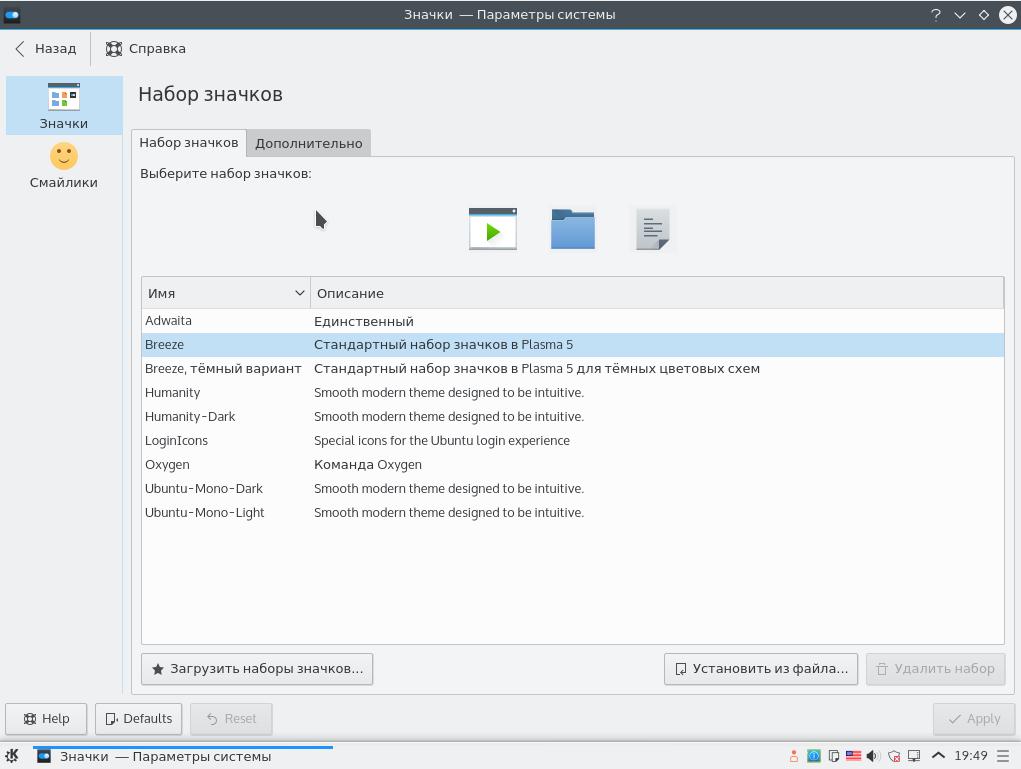This screenshot has width=1021, height=769.
Task: Open the clipboard tray icon
Action: [x=833, y=756]
